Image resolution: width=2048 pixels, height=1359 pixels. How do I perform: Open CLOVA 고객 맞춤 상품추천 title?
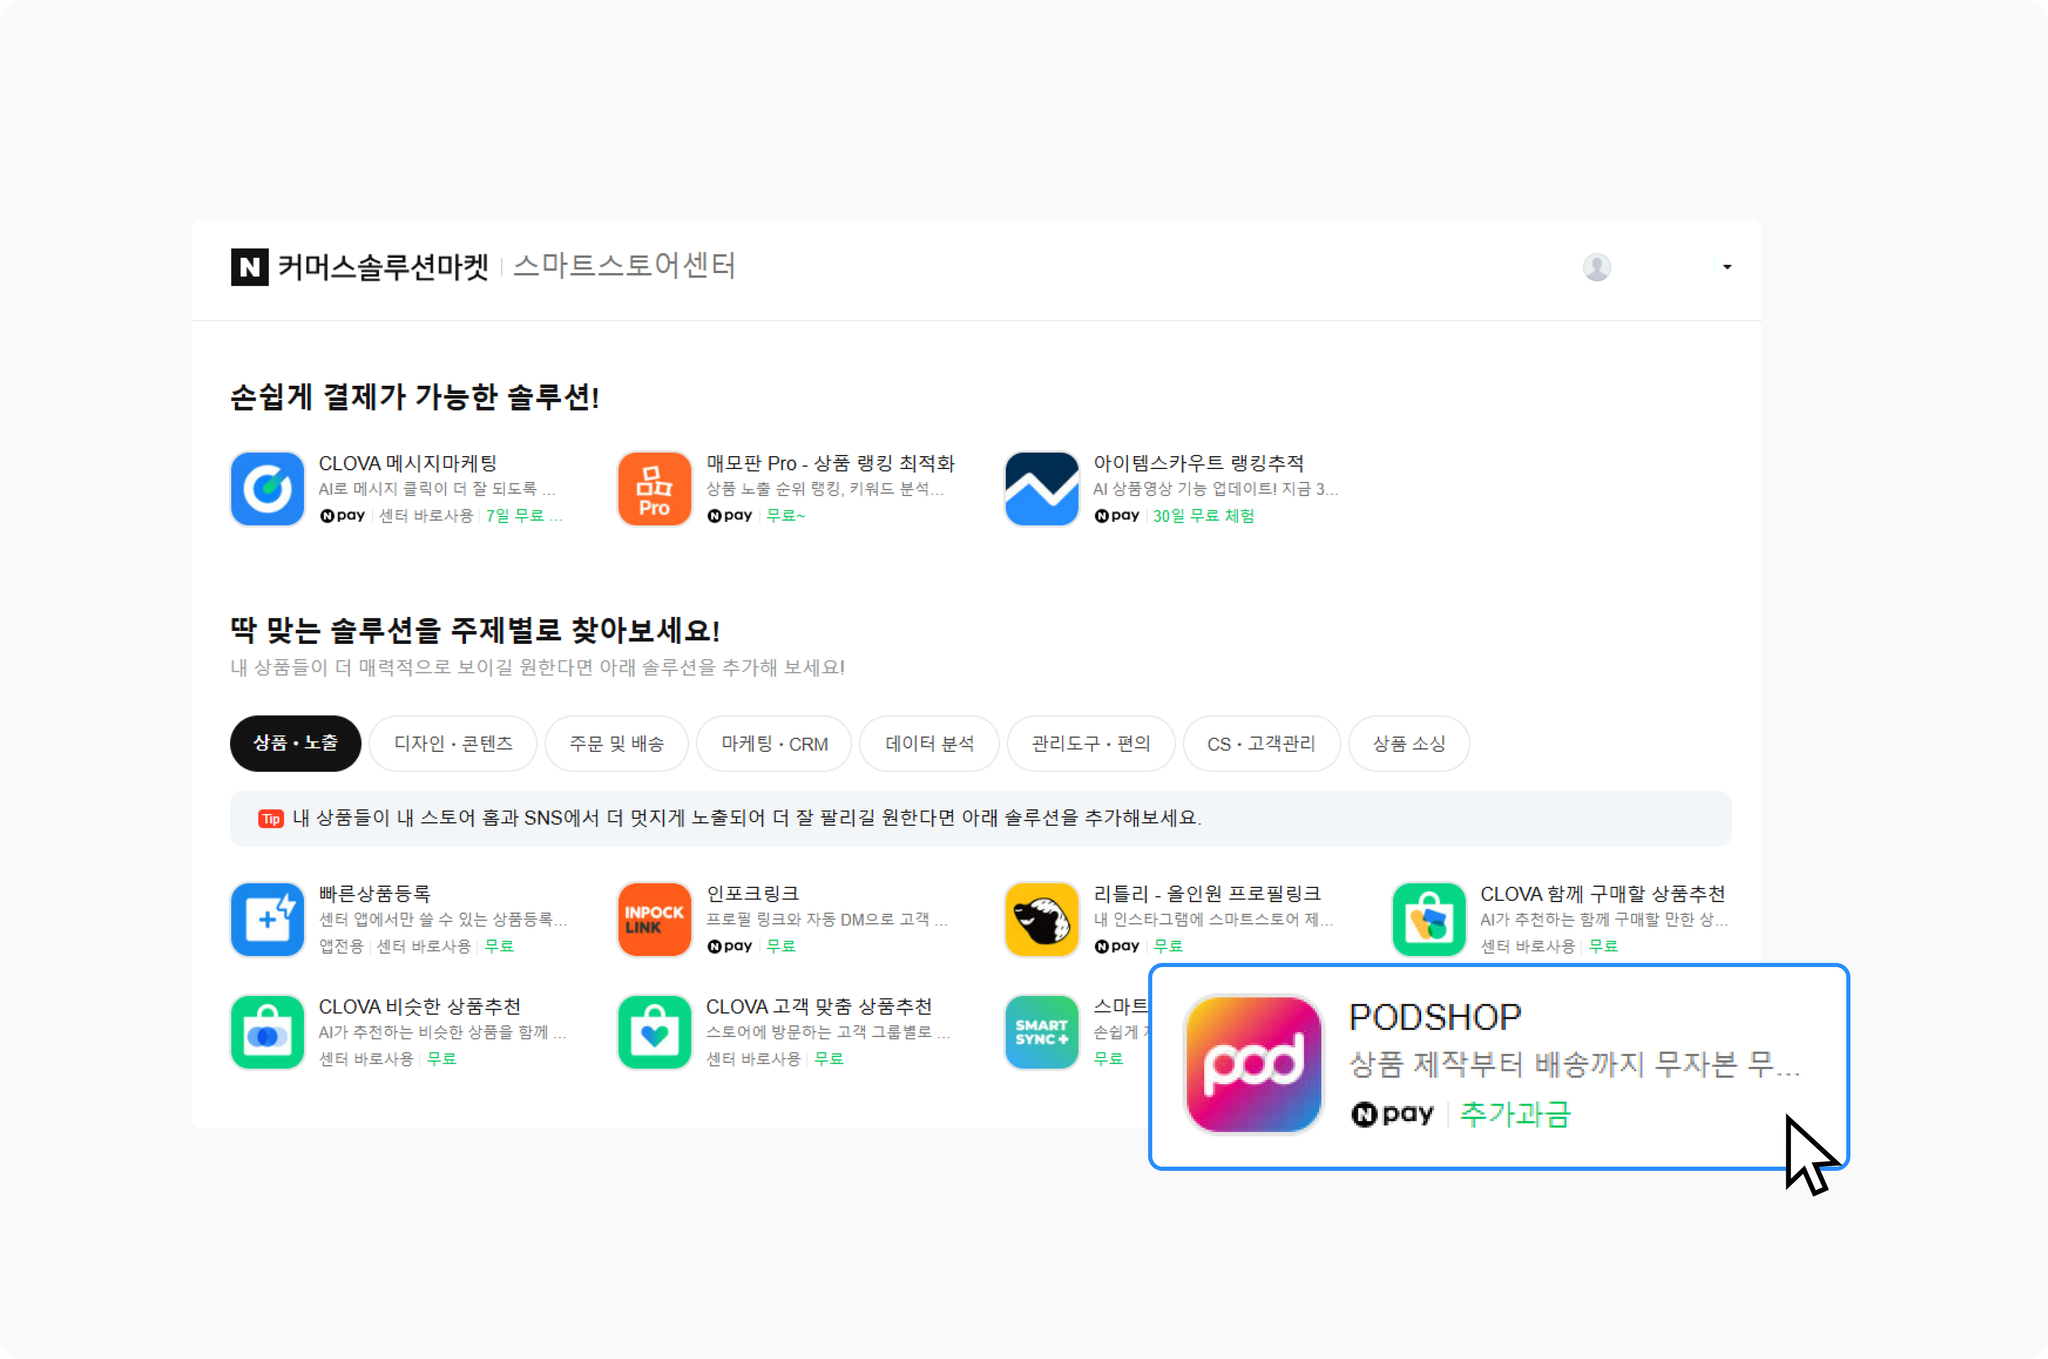(x=818, y=1006)
